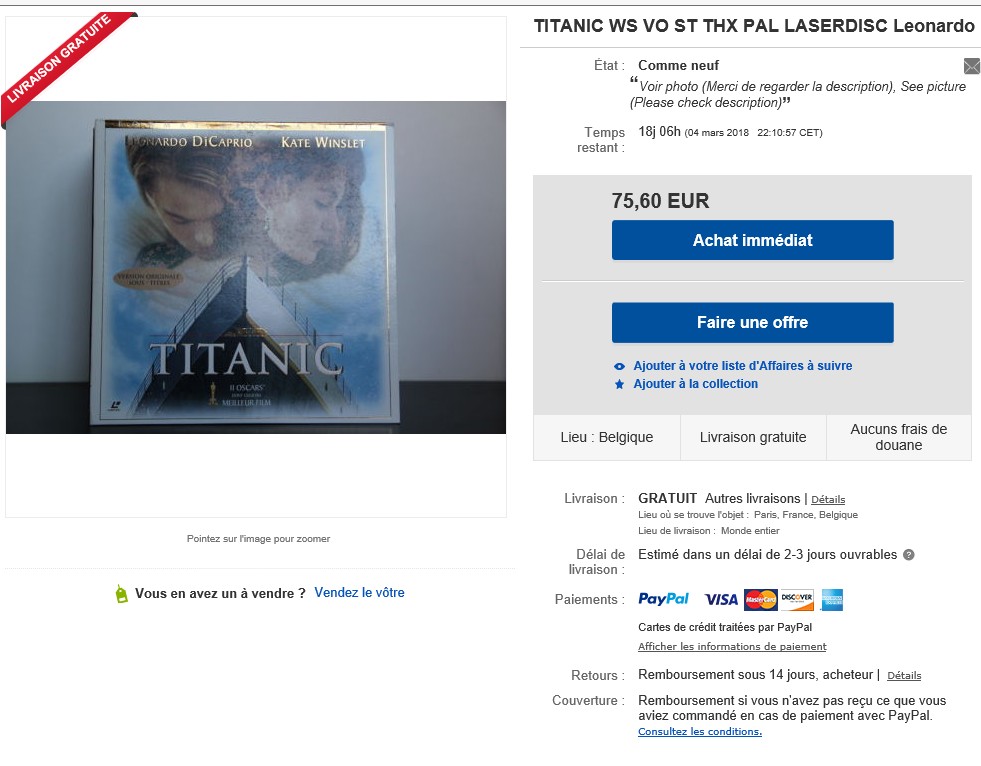This screenshot has width=981, height=766.
Task: Add item via Ajouter à votre liste d'Affaires à suivre
Action: pyautogui.click(x=743, y=366)
